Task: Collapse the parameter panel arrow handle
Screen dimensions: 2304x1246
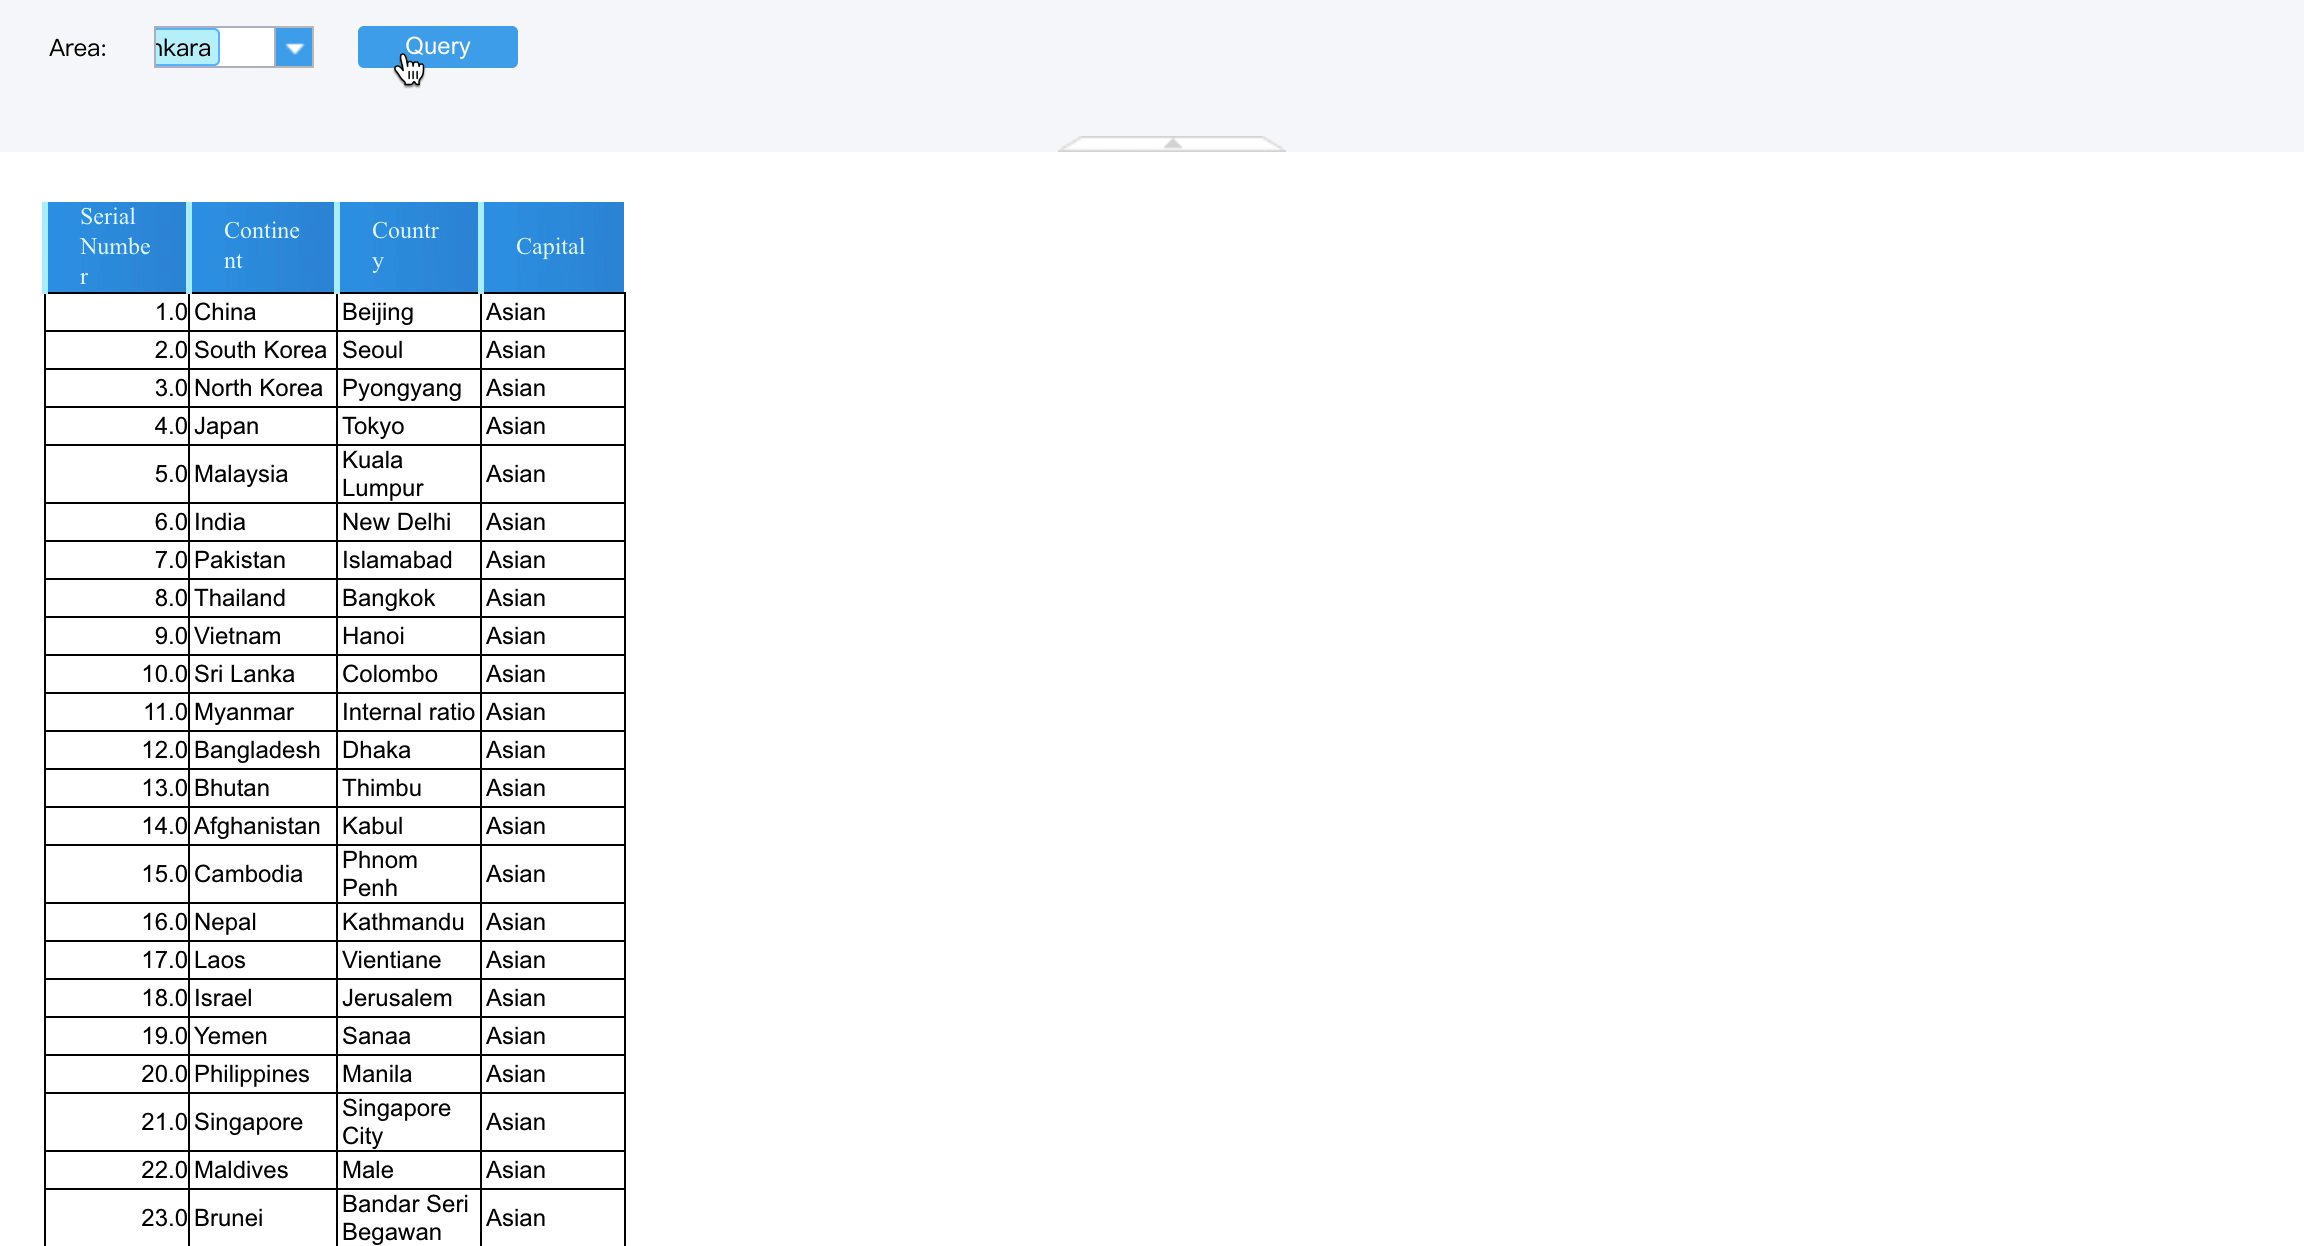Action: (1172, 144)
